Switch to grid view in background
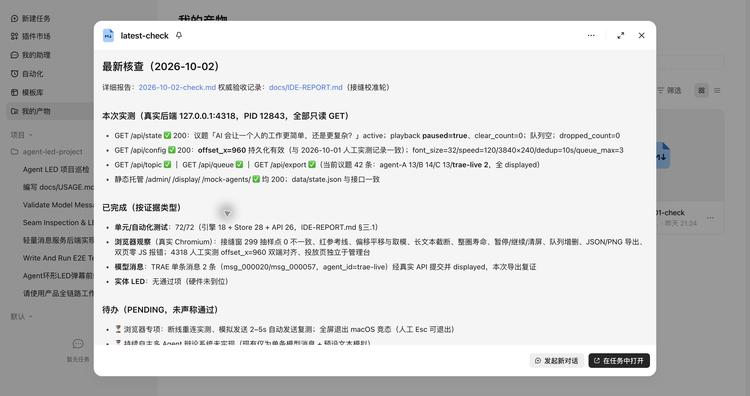The height and width of the screenshot is (396, 750). tap(701, 90)
